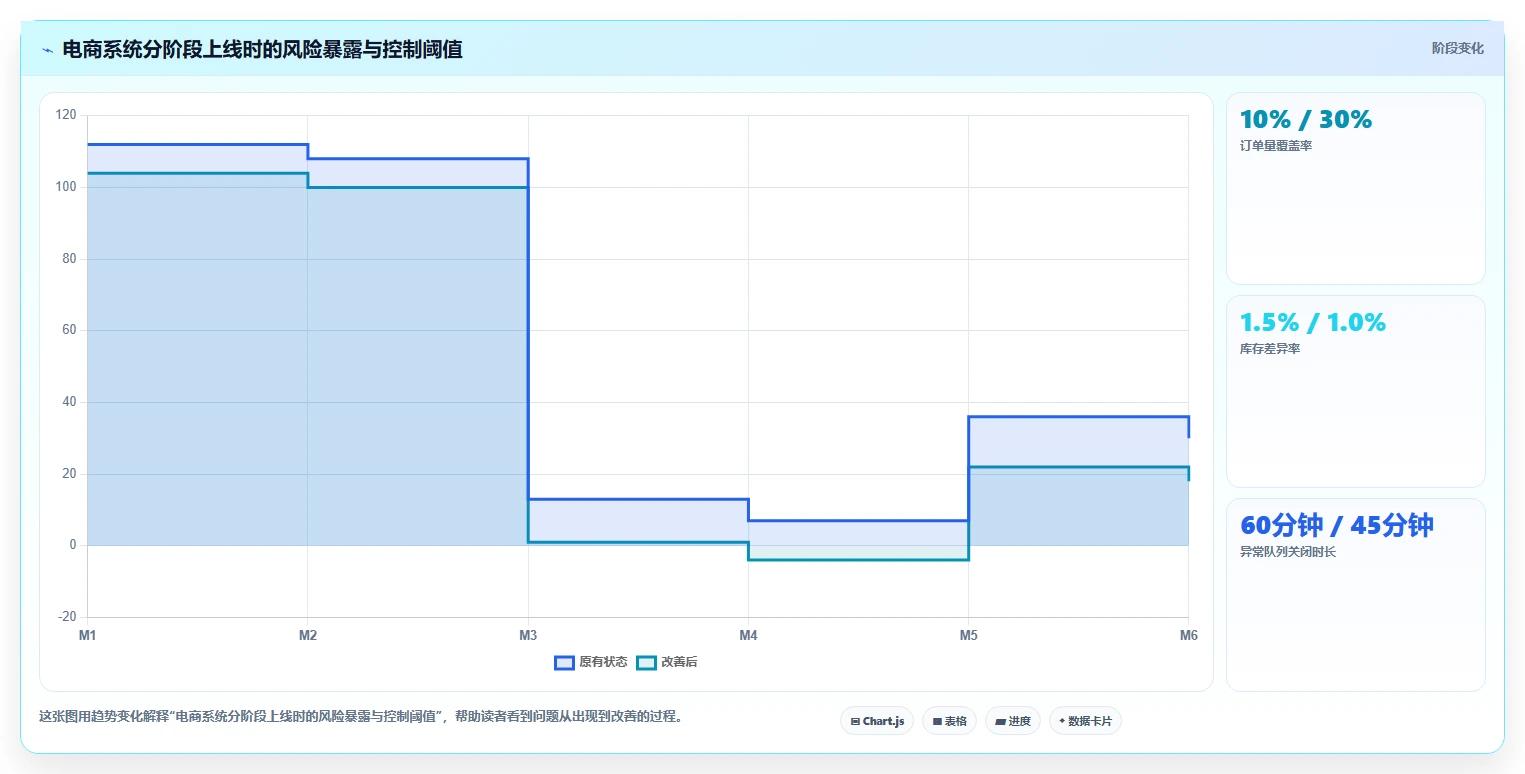Click the 100 y-axis tick label
The width and height of the screenshot is (1525, 774).
(66, 187)
